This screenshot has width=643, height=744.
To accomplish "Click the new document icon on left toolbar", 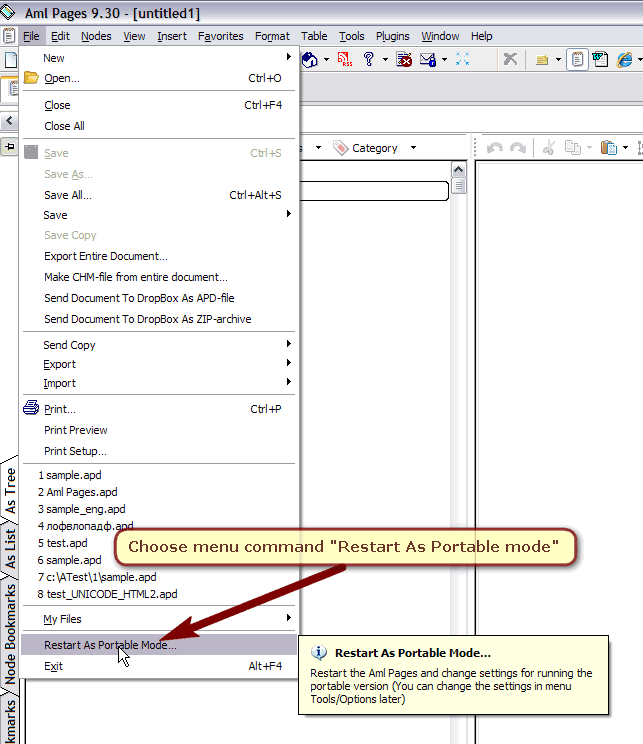I will (9, 60).
